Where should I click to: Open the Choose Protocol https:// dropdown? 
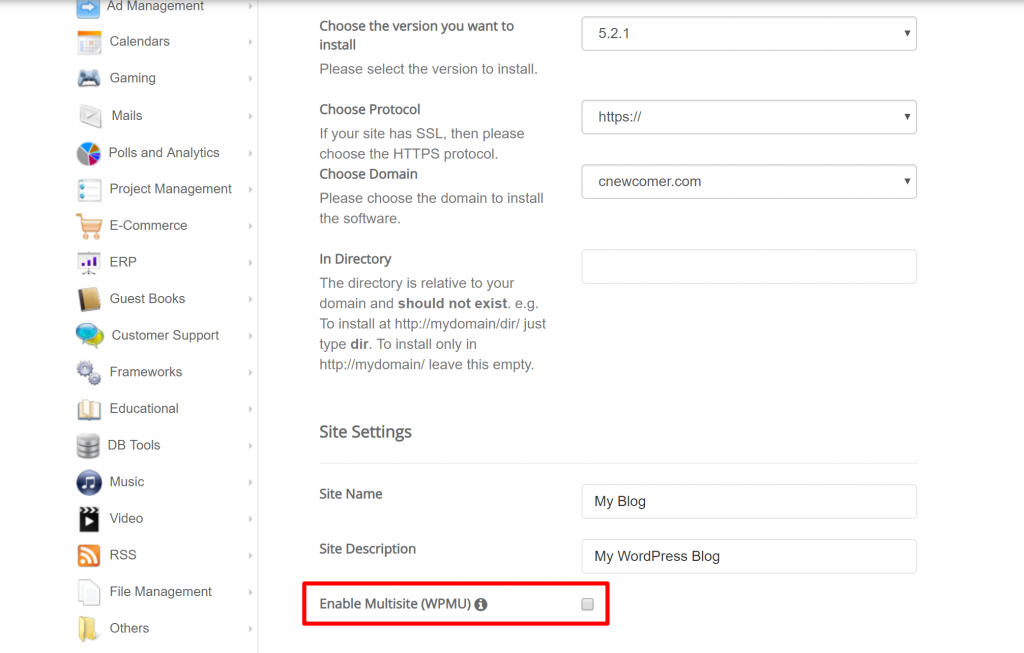748,117
